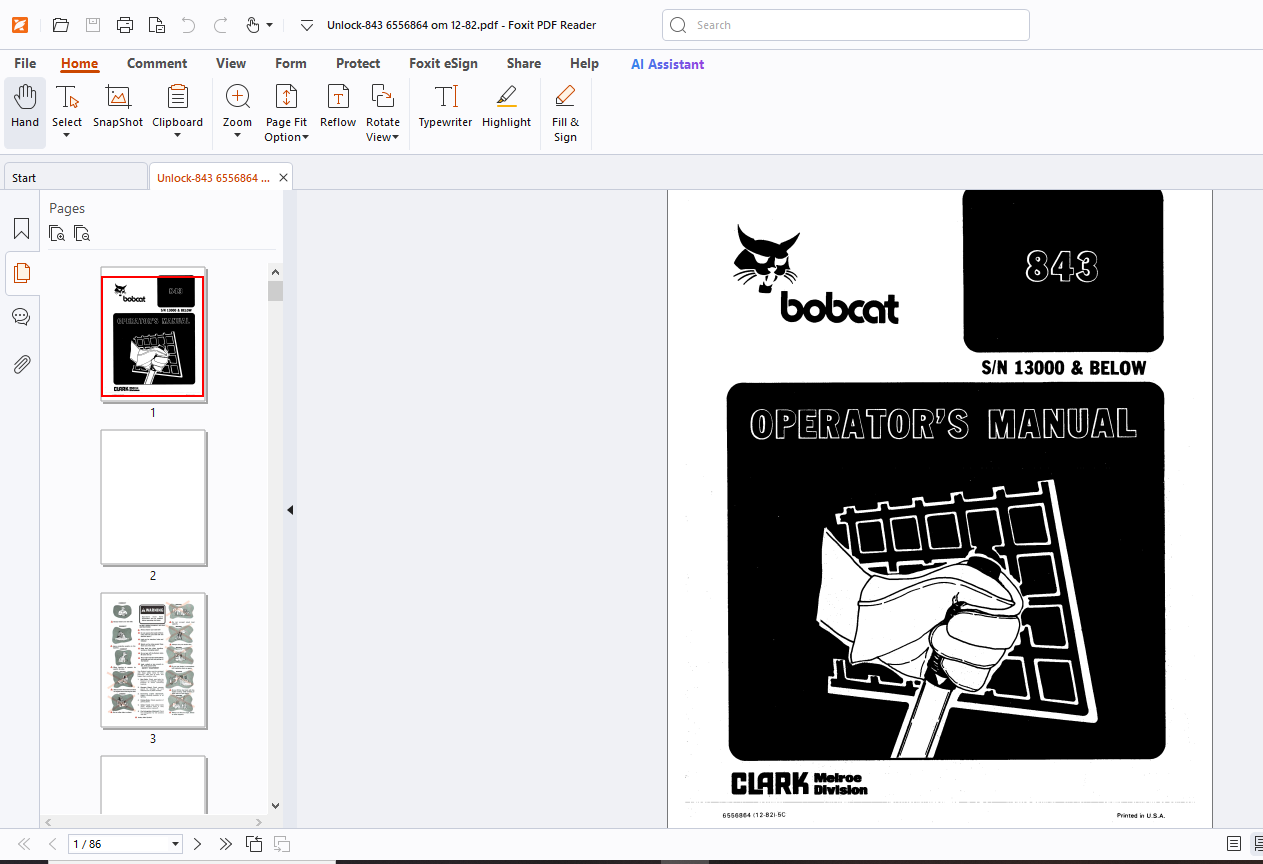Click the Redo arrow in quick toolbar
This screenshot has height=864, width=1263.
click(x=220, y=25)
